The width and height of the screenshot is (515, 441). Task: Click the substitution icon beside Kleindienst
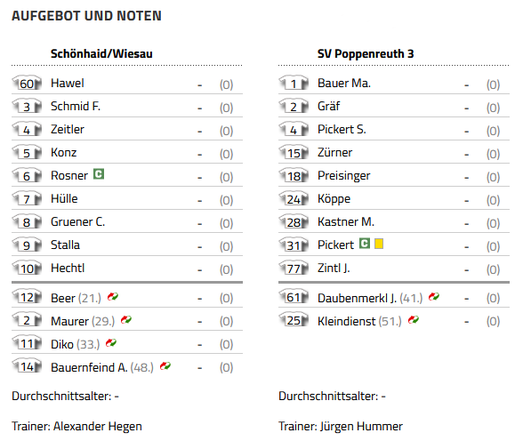pos(413,320)
